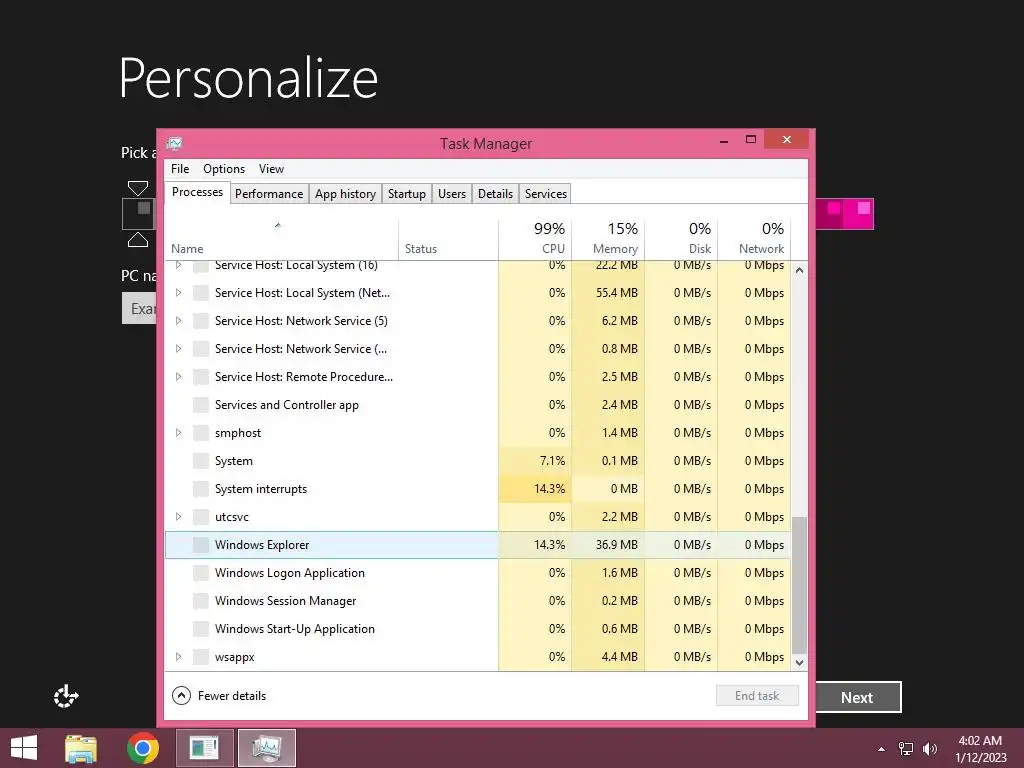Open File Explorer from the taskbar
This screenshot has height=768, width=1024.
click(x=81, y=748)
